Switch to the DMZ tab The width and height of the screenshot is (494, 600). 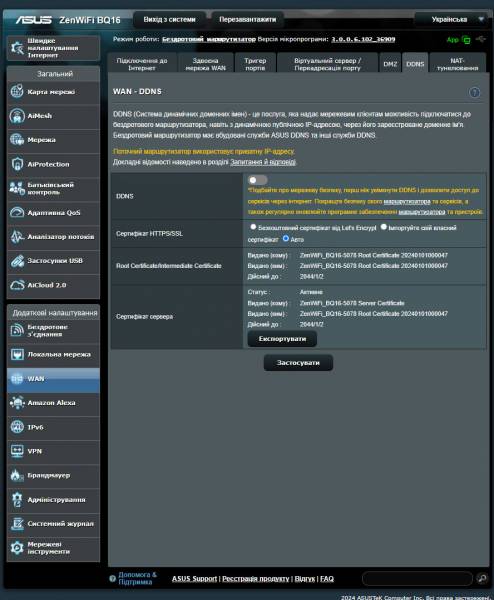[x=390, y=64]
